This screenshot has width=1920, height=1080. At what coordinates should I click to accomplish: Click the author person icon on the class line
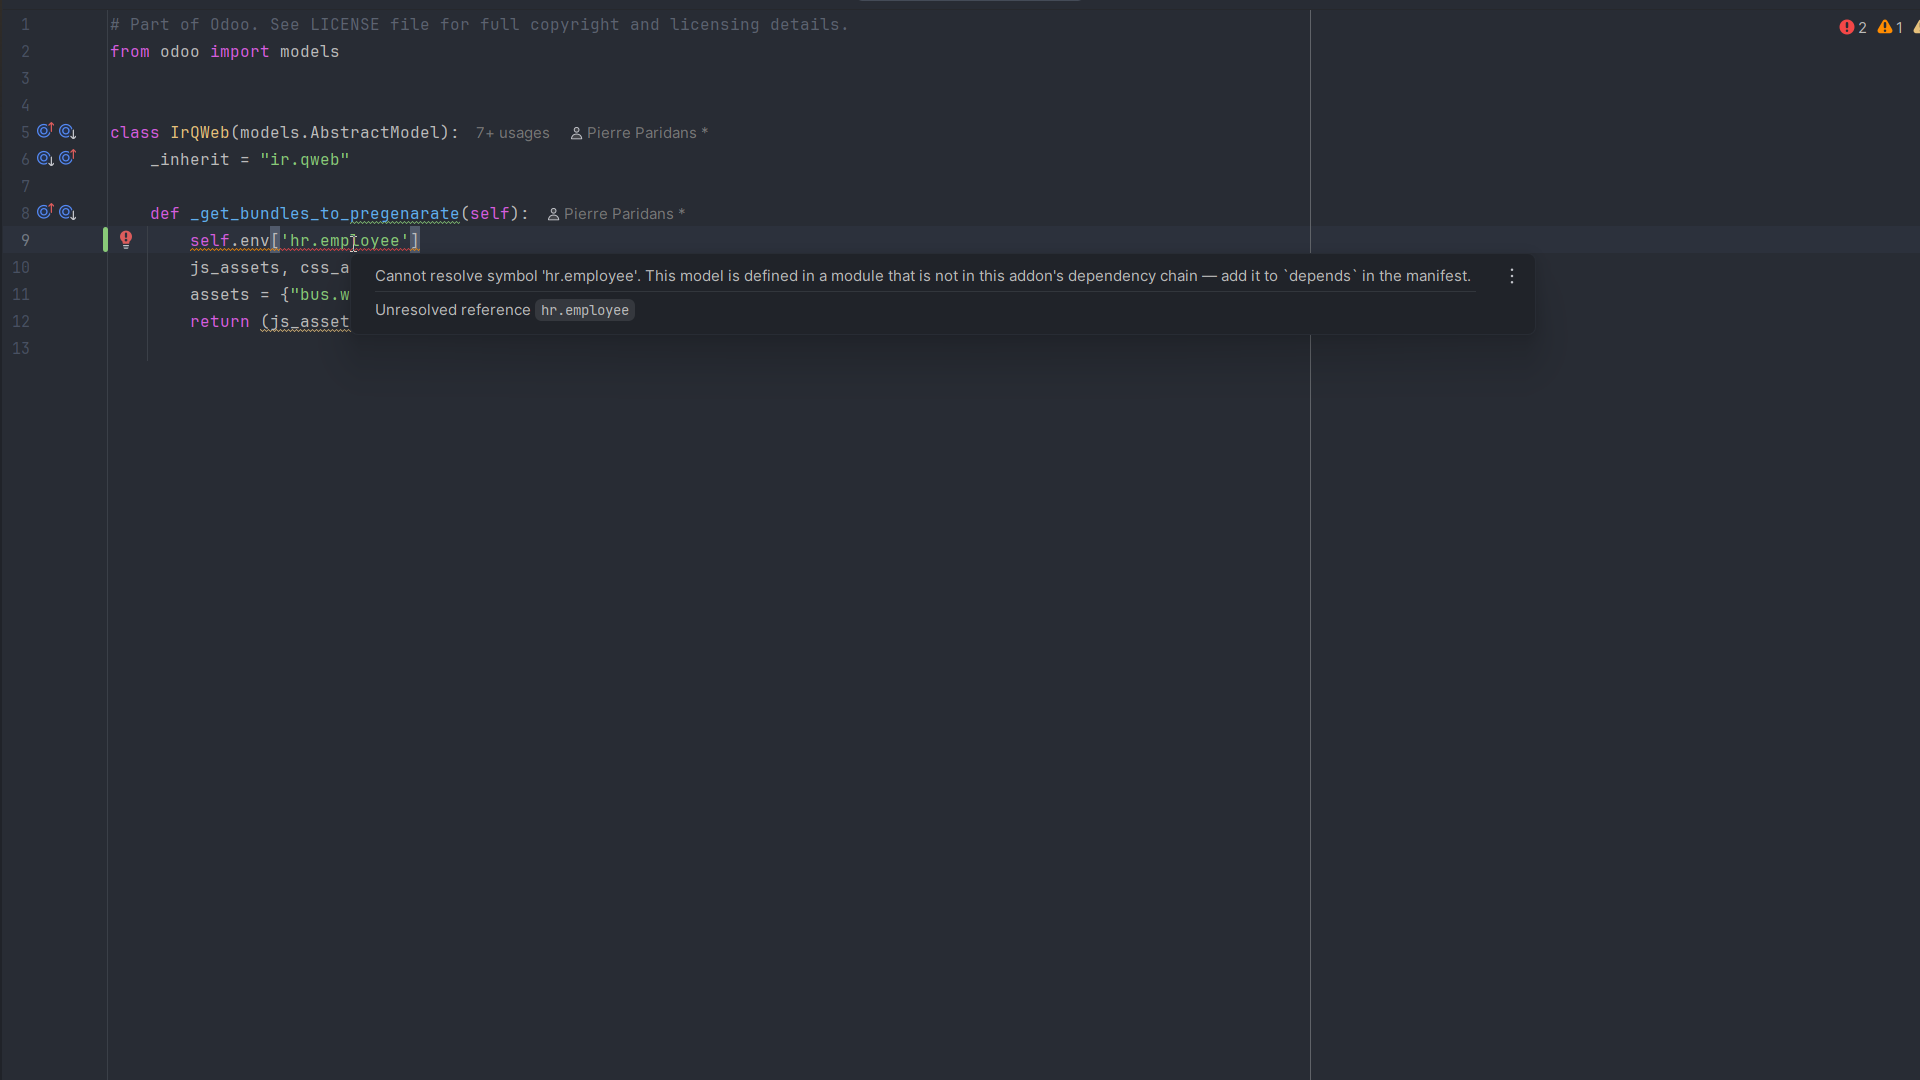[x=576, y=133]
